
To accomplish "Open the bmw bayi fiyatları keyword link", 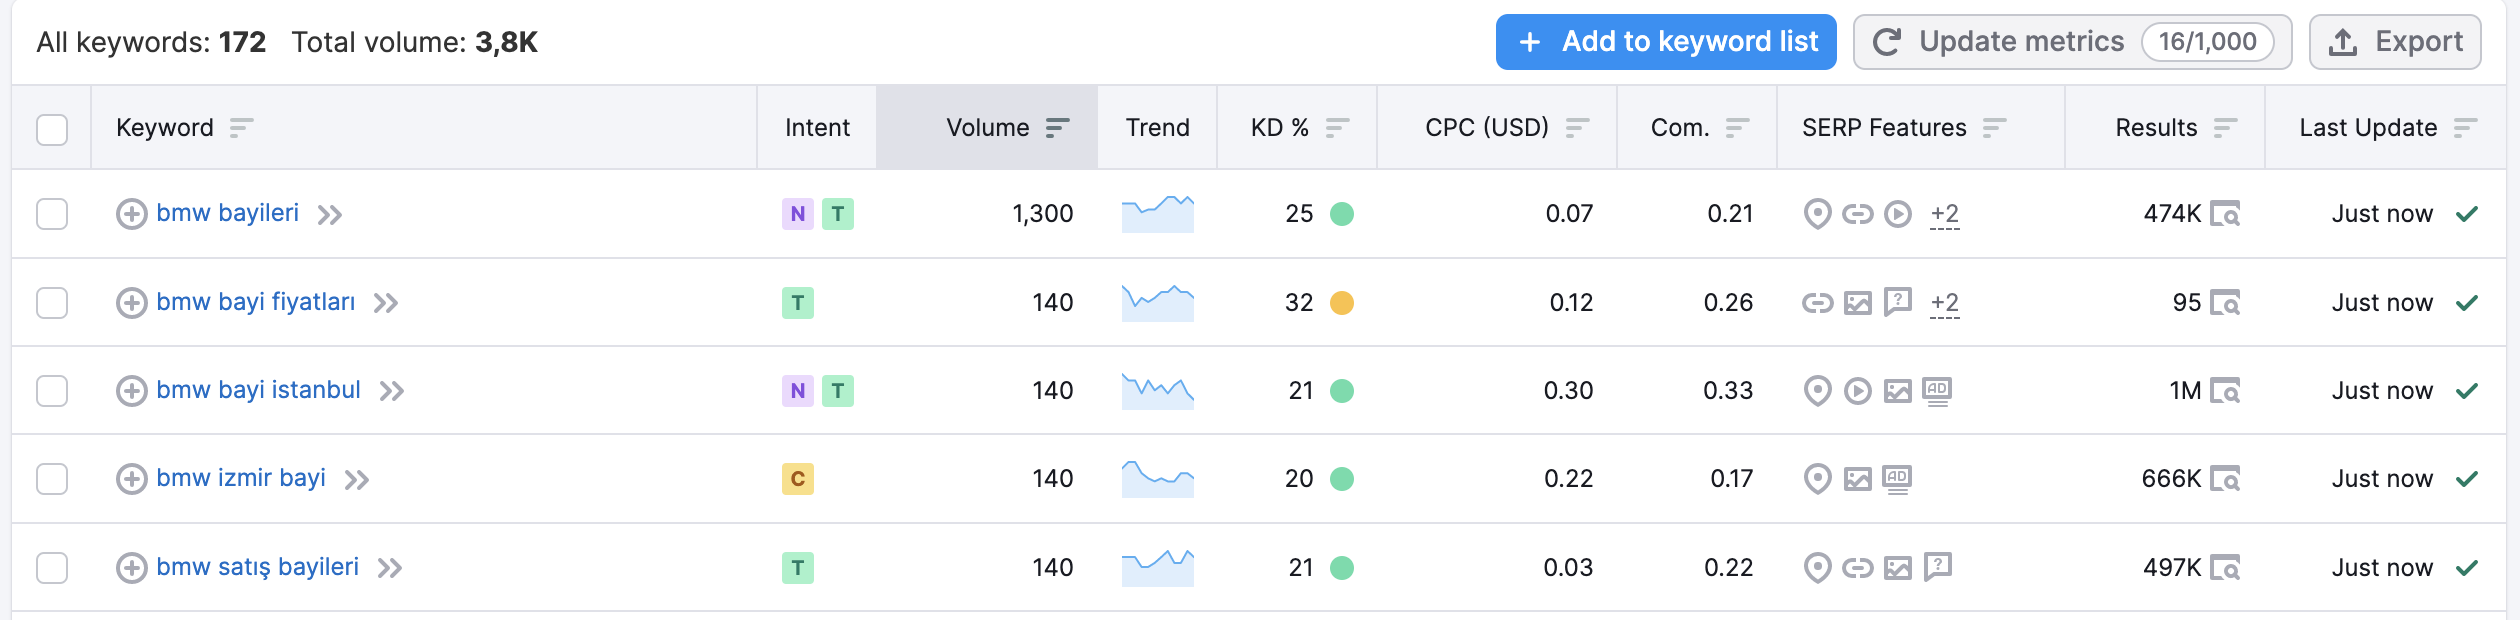I will [x=256, y=302].
